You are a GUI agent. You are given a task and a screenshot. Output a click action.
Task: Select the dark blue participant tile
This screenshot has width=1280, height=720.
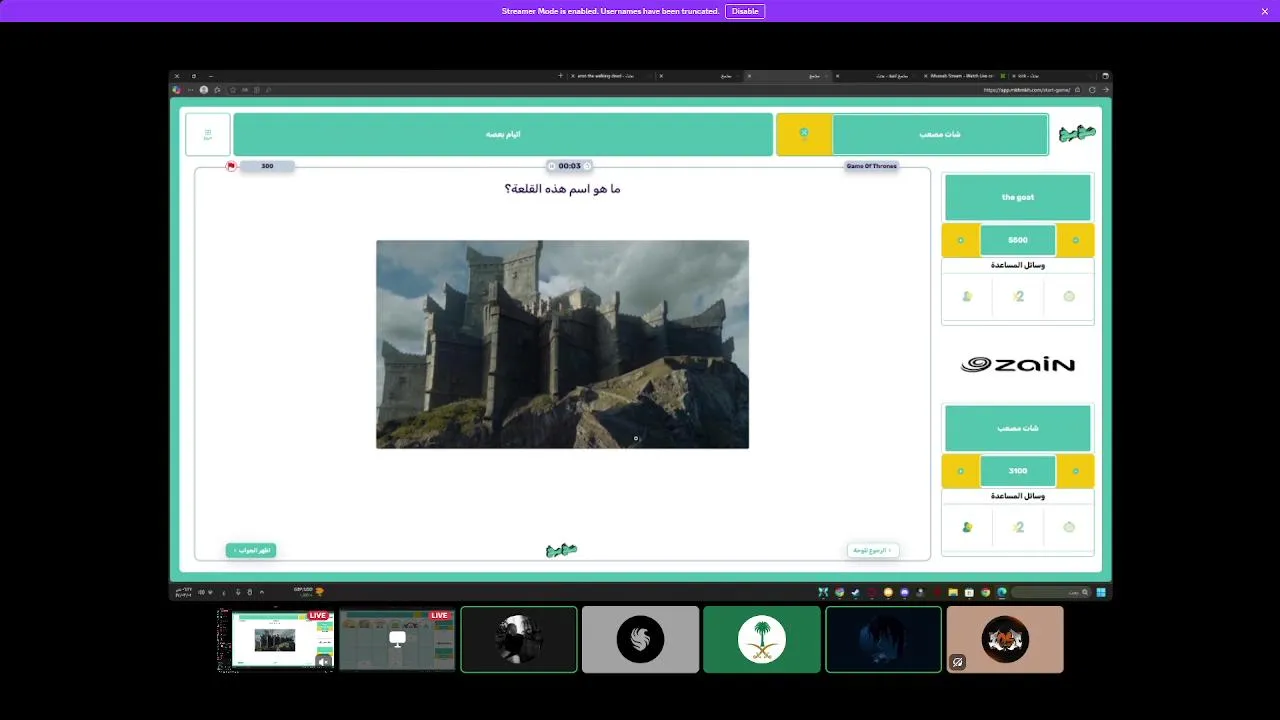(883, 639)
